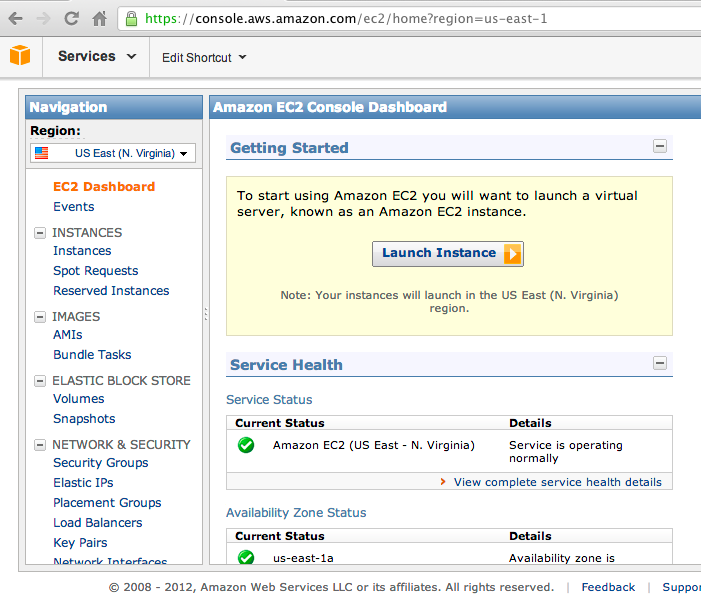Screen dimensions: 701x610
Task: Click the red arrow before View complete service health
Action: pos(443,482)
